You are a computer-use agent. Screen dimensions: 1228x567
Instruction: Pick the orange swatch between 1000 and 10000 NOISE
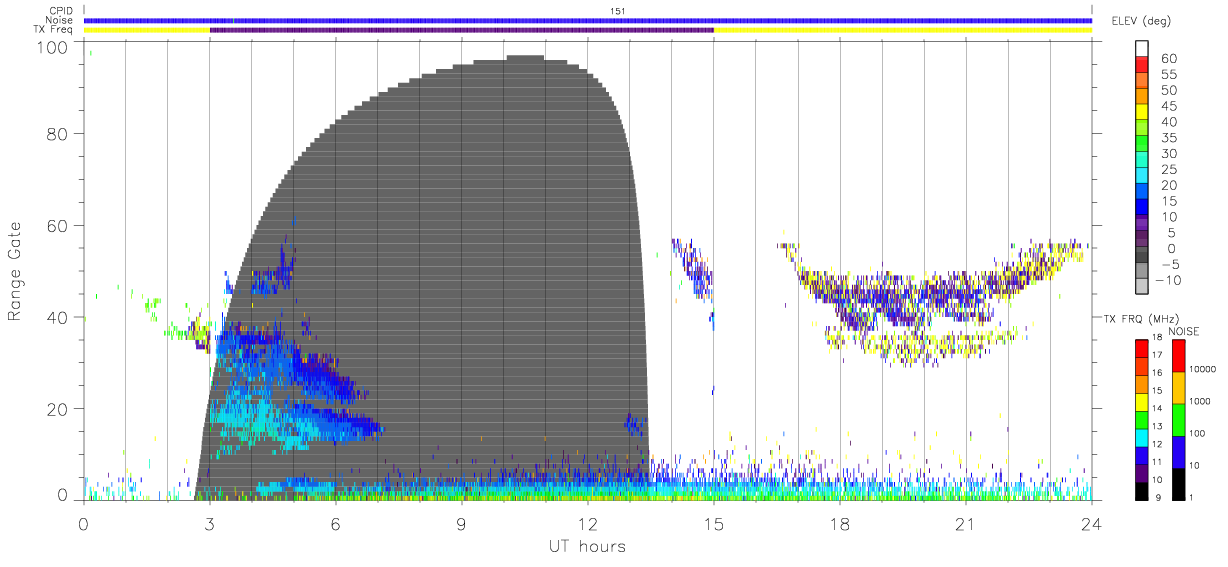click(x=1179, y=388)
